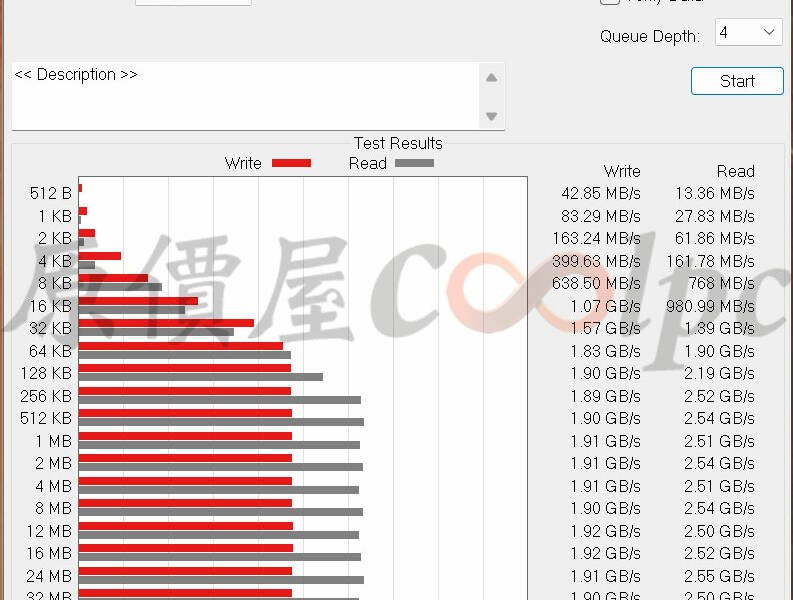
Task: Open the Queue Depth dropdown
Action: tap(748, 32)
